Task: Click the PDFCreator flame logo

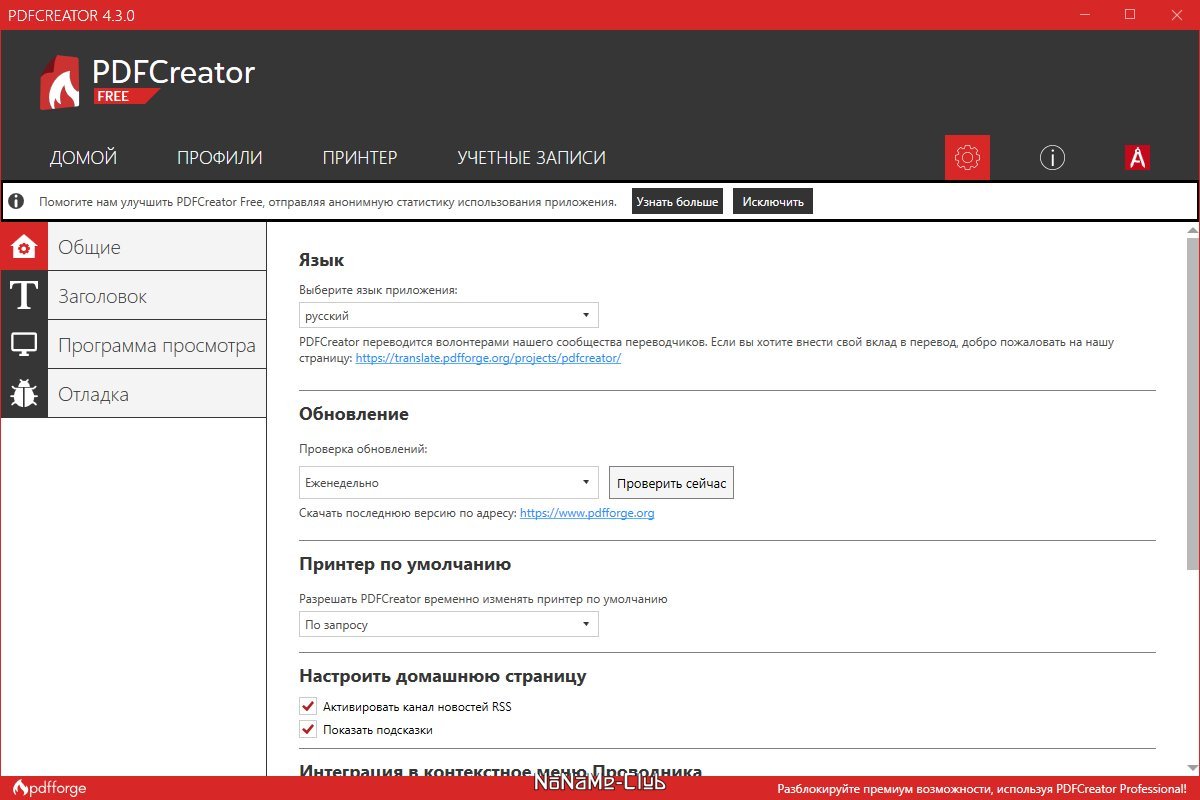Action: click(x=60, y=82)
